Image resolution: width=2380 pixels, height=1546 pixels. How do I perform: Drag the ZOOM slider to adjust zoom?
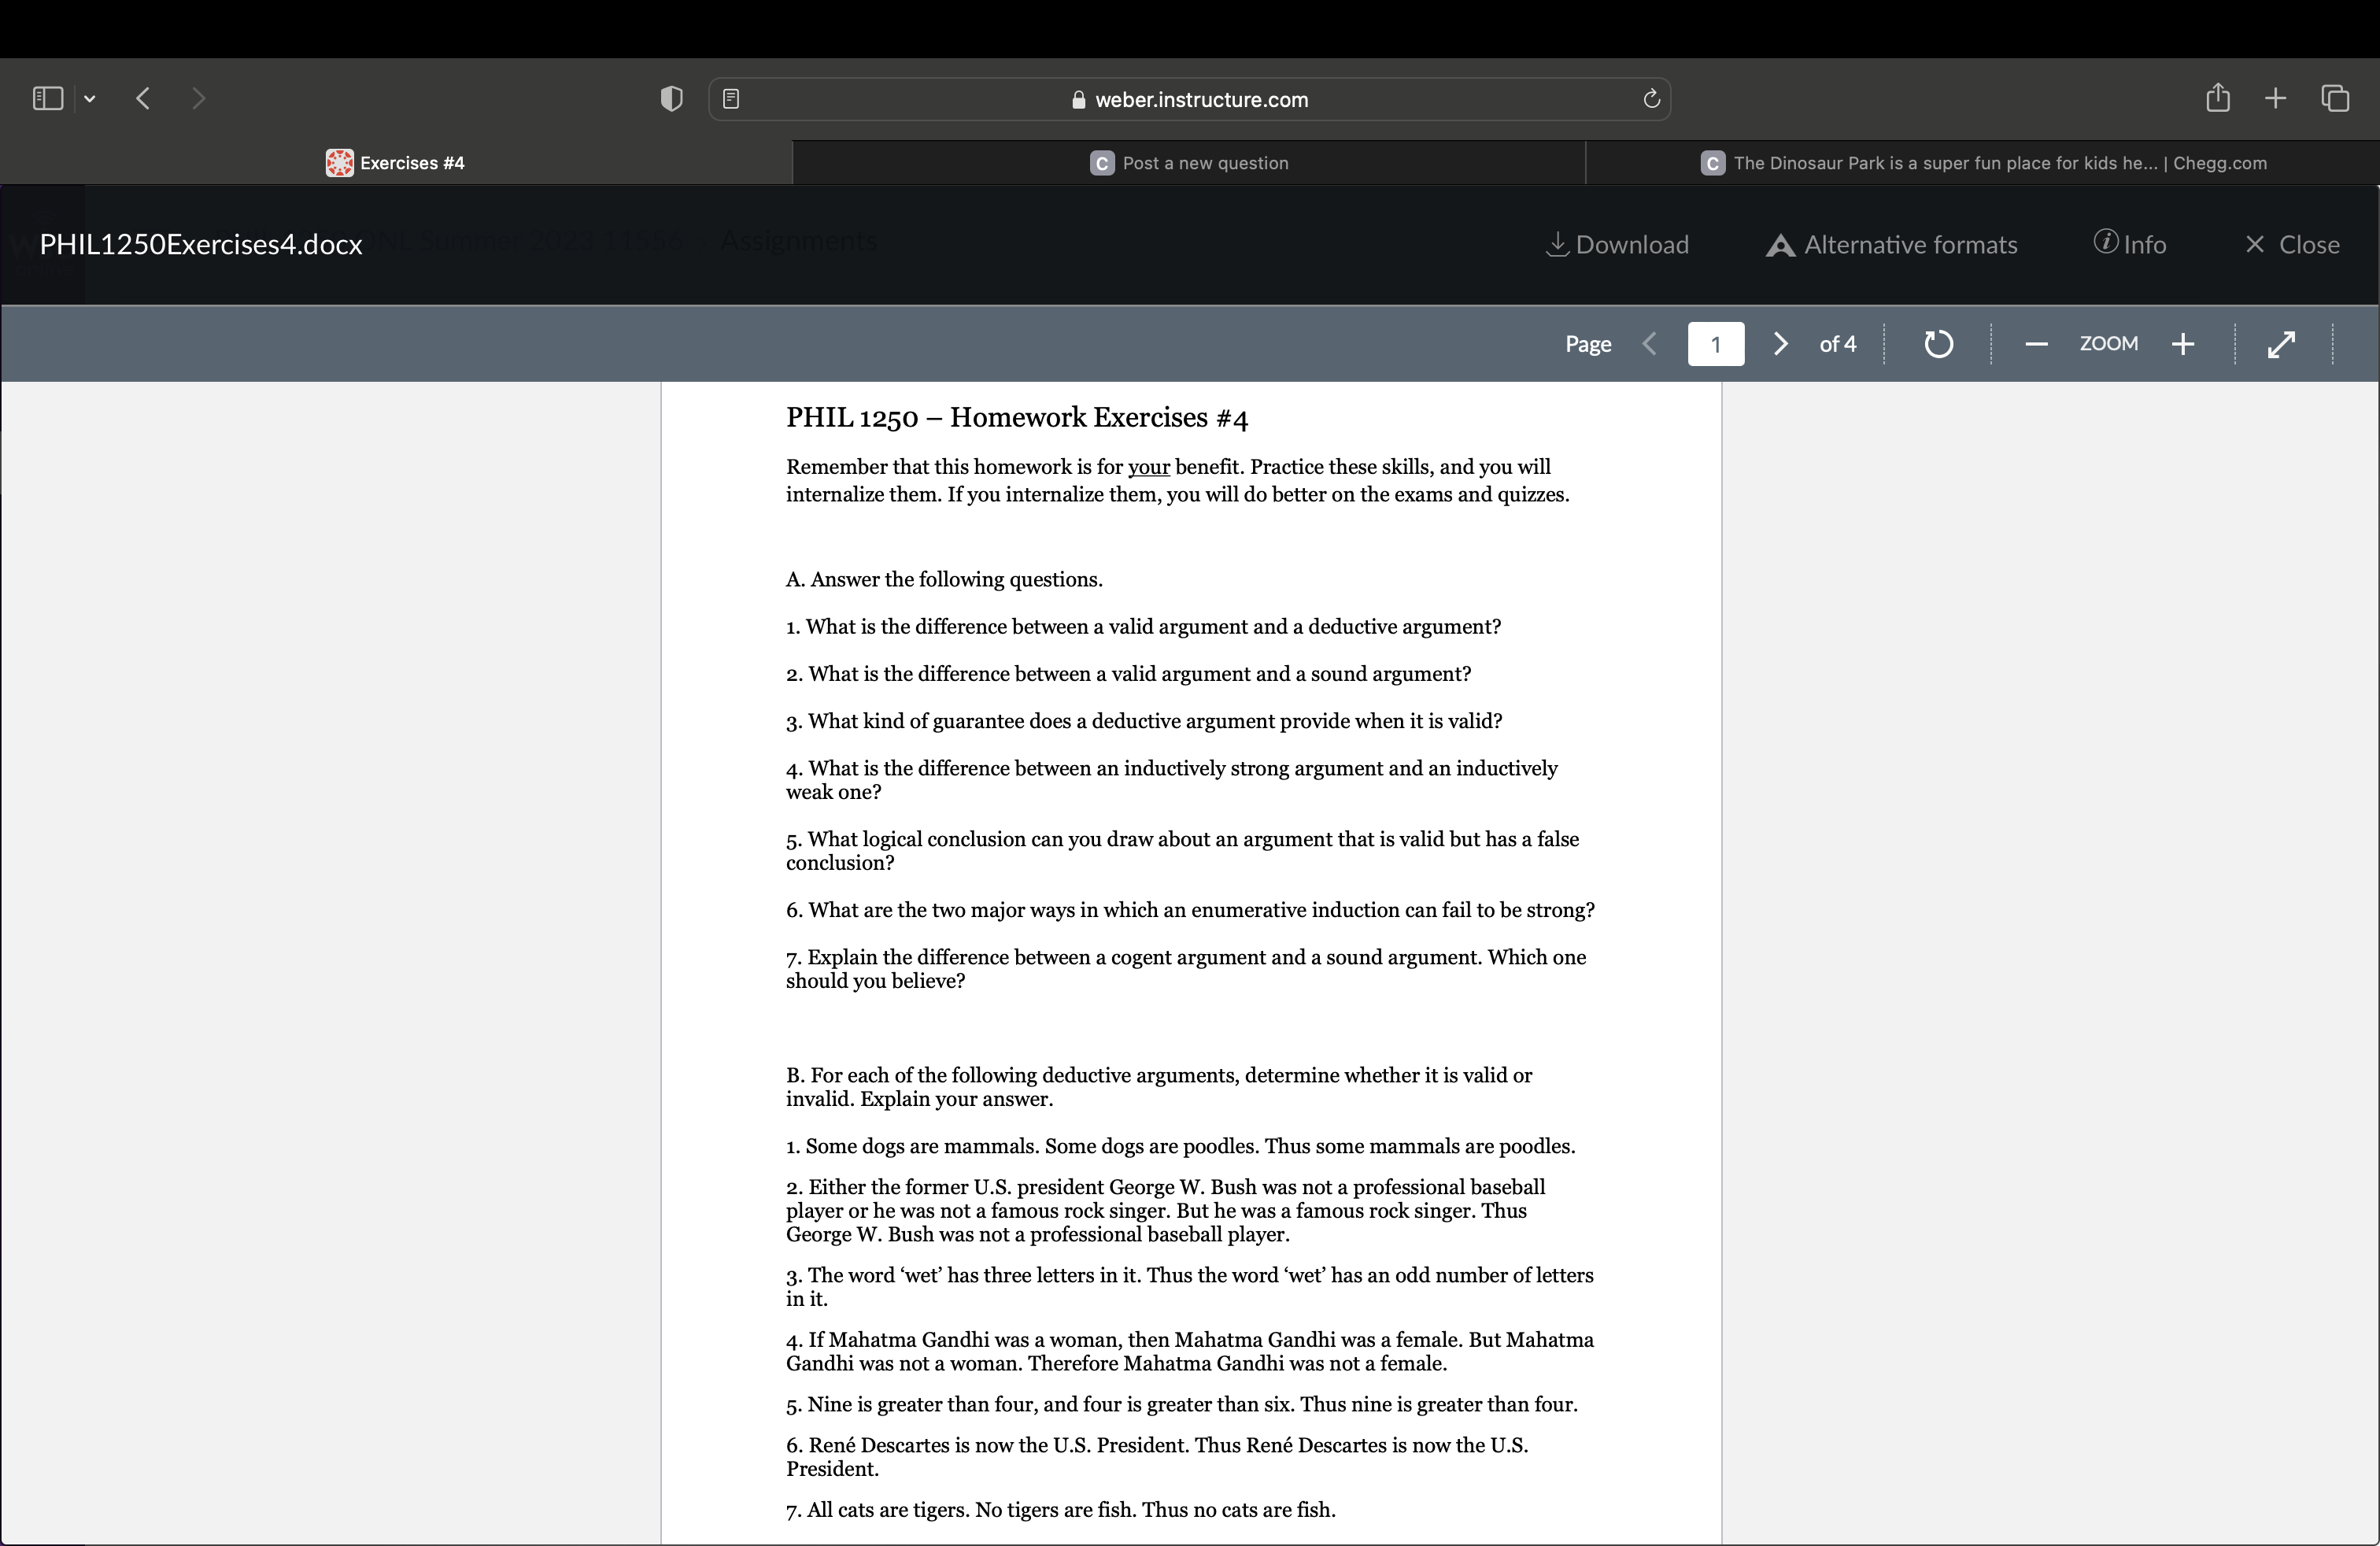pos(2109,343)
